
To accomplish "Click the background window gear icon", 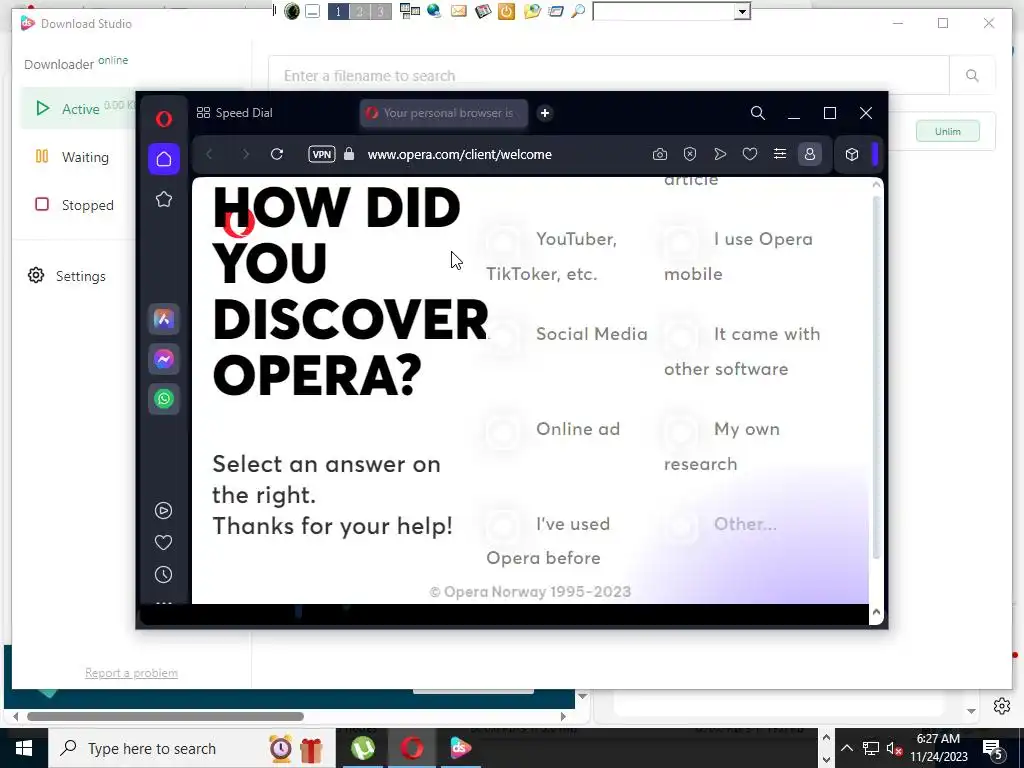I will 1002,706.
